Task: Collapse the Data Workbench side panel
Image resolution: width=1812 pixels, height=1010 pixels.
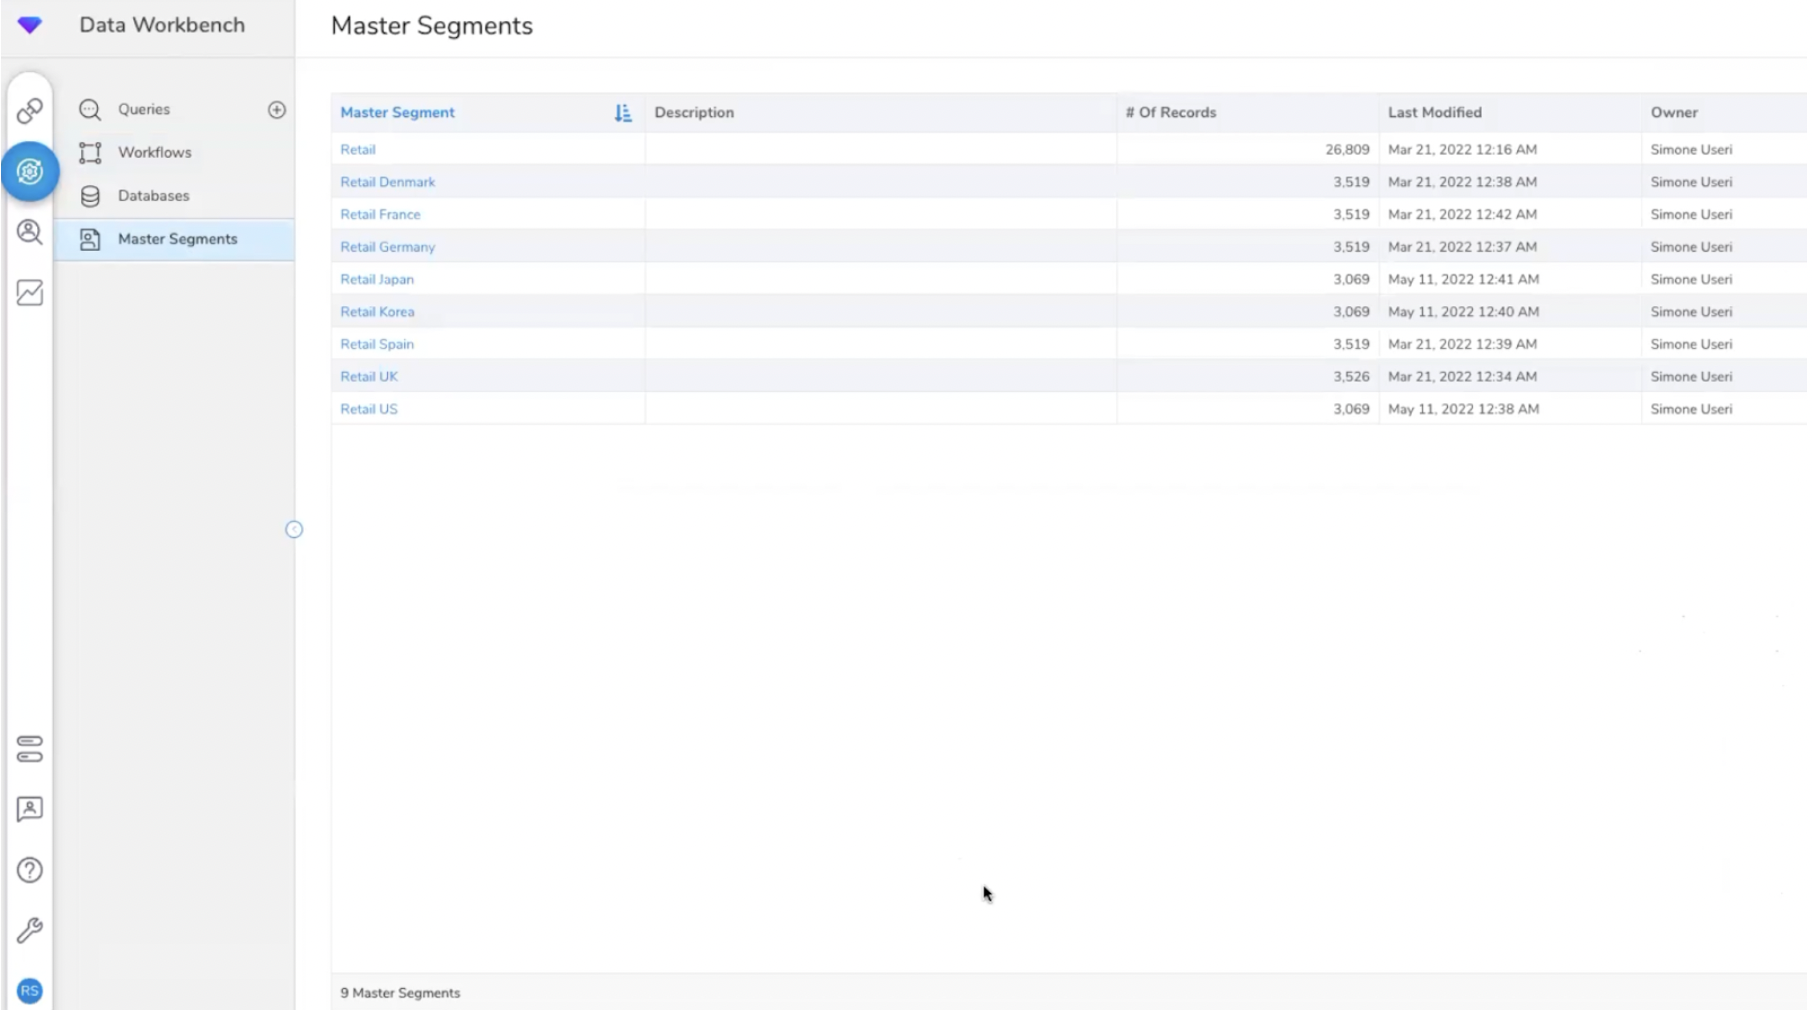Action: [294, 530]
